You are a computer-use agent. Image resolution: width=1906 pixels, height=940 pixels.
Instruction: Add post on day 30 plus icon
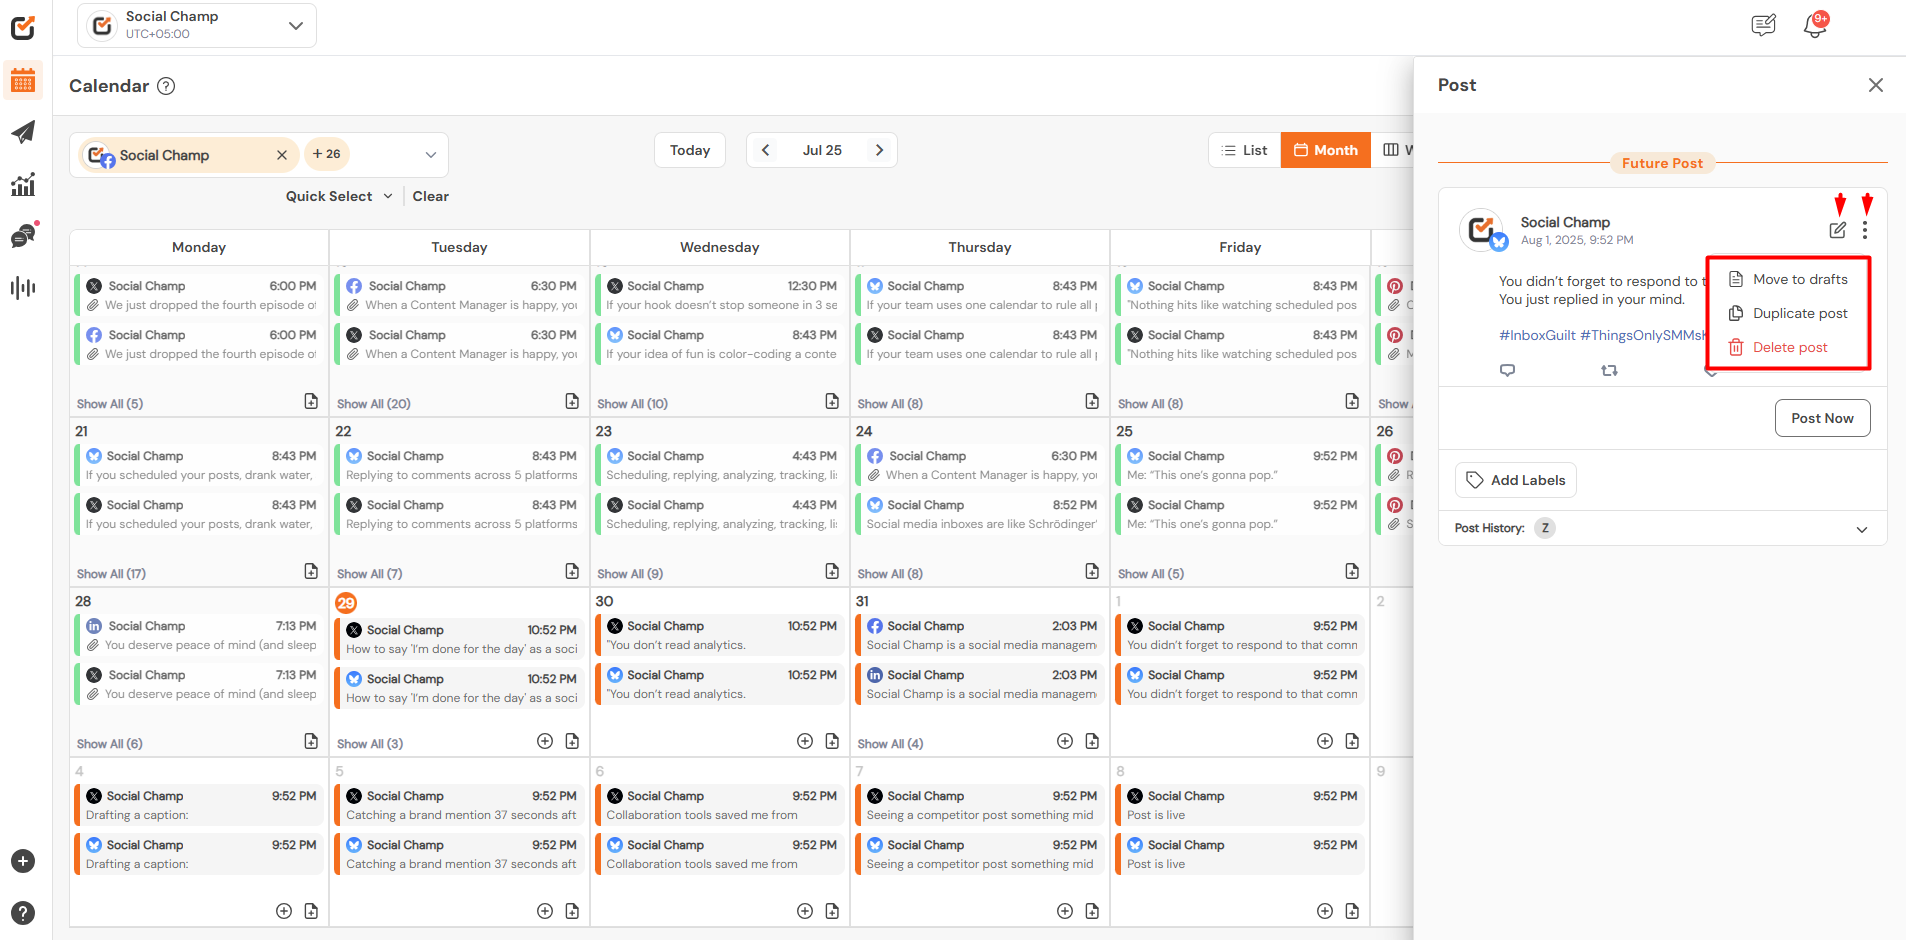click(805, 741)
